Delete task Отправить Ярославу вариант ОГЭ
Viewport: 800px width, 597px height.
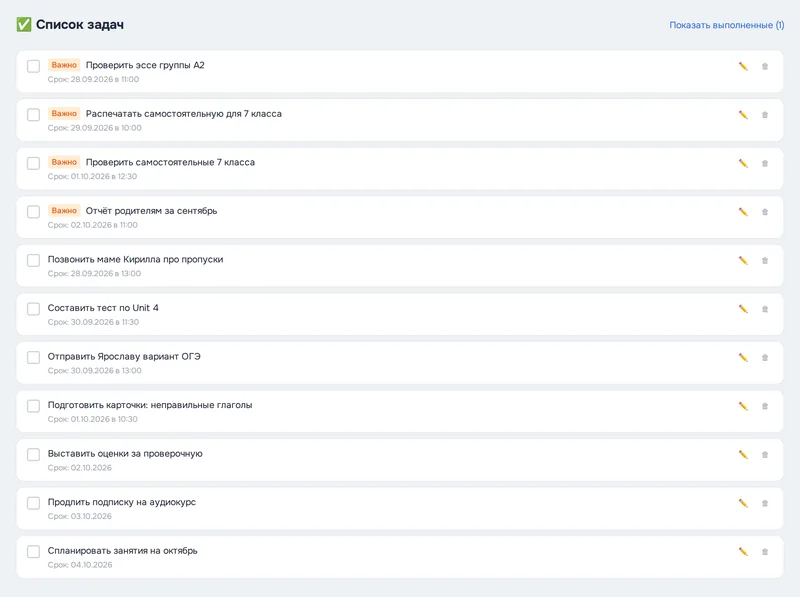765,358
